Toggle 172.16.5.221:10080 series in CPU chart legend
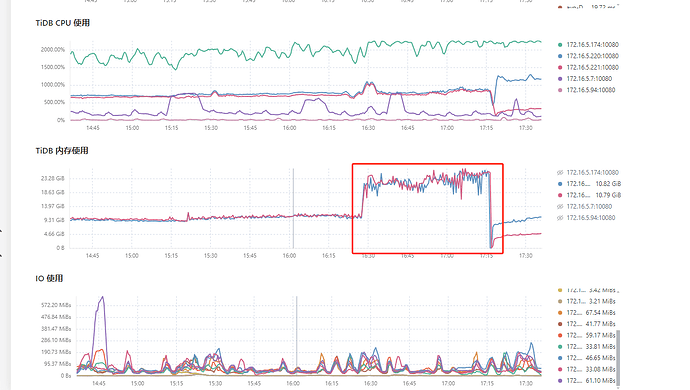This screenshot has width=690, height=390. (x=588, y=67)
